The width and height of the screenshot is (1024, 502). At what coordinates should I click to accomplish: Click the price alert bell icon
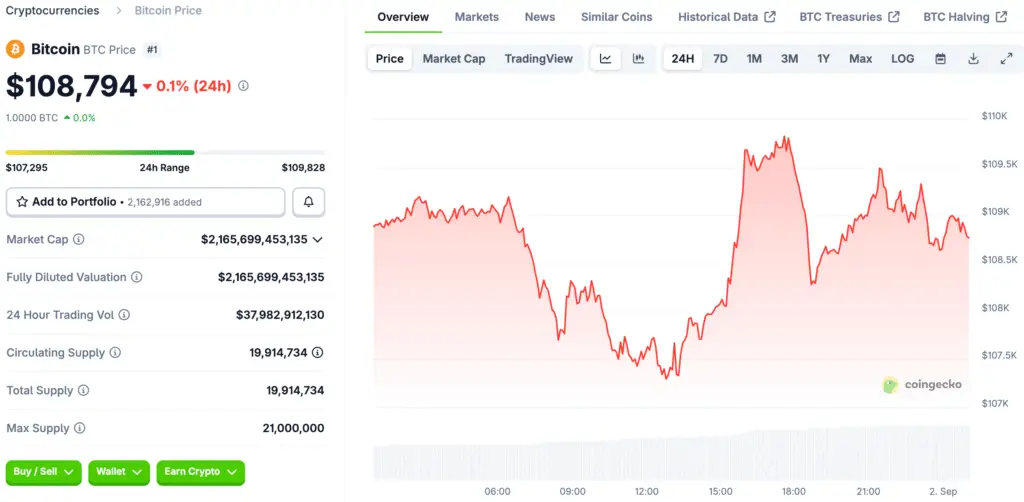pos(308,202)
